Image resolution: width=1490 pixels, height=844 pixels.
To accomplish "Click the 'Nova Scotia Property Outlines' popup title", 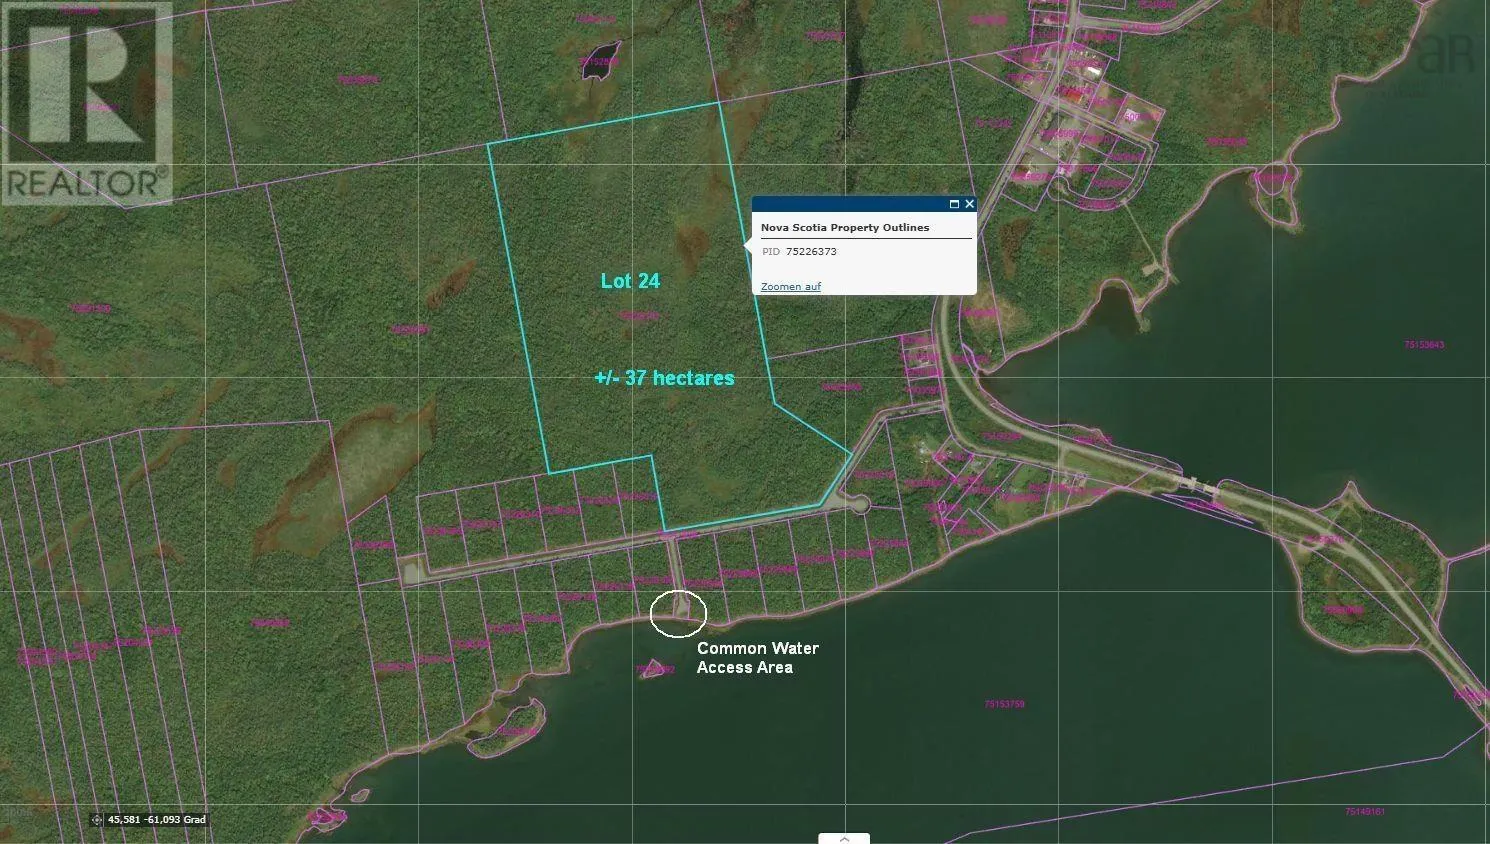I will 845,228.
